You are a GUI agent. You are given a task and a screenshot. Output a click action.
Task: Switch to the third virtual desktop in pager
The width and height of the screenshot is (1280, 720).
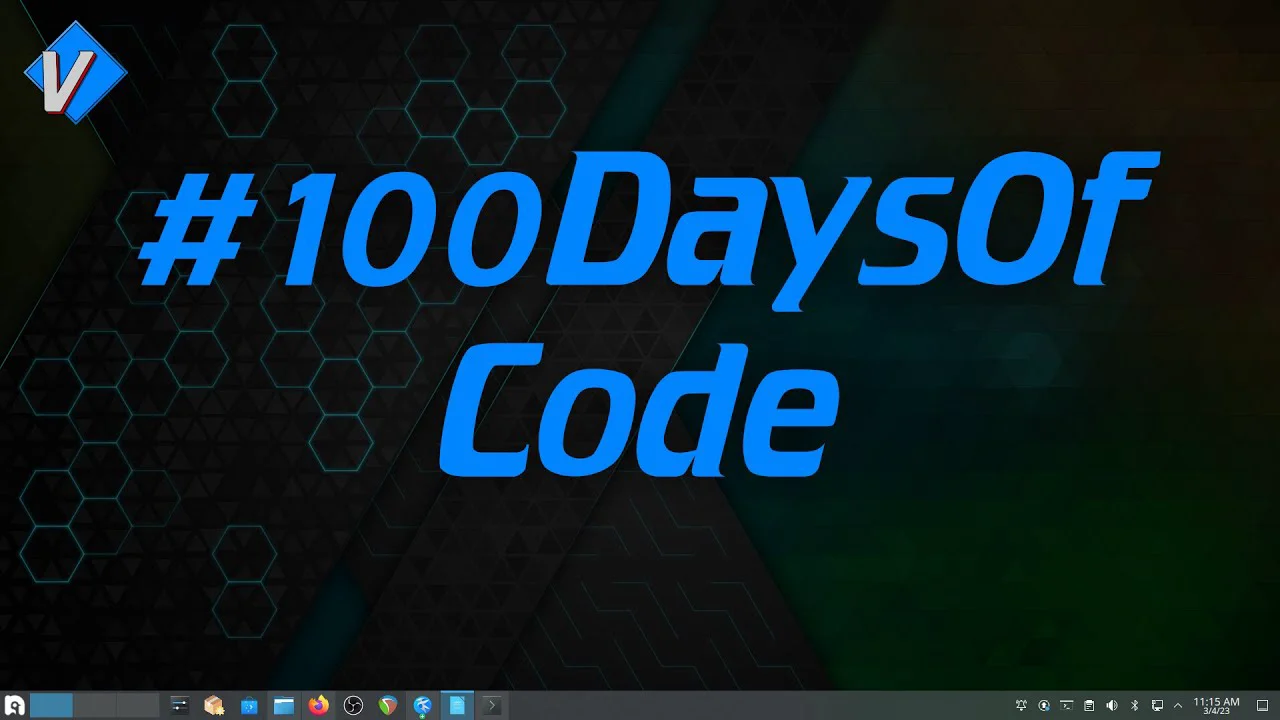[138, 706]
